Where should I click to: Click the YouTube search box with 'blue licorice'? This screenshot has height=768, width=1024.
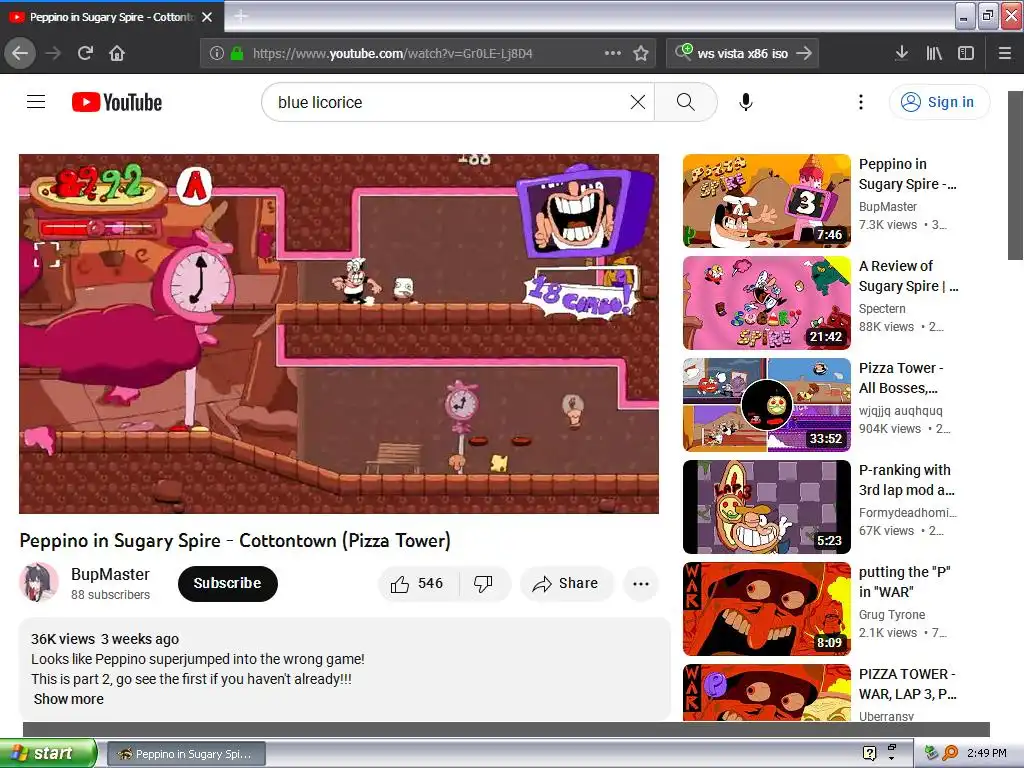point(449,102)
